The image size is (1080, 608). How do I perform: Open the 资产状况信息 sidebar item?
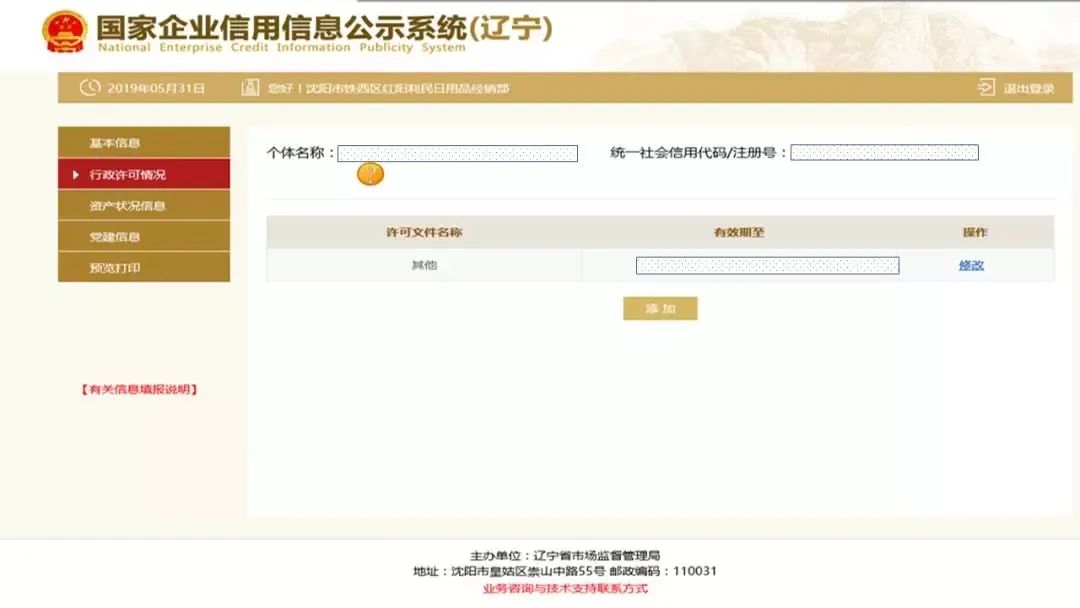(x=144, y=205)
